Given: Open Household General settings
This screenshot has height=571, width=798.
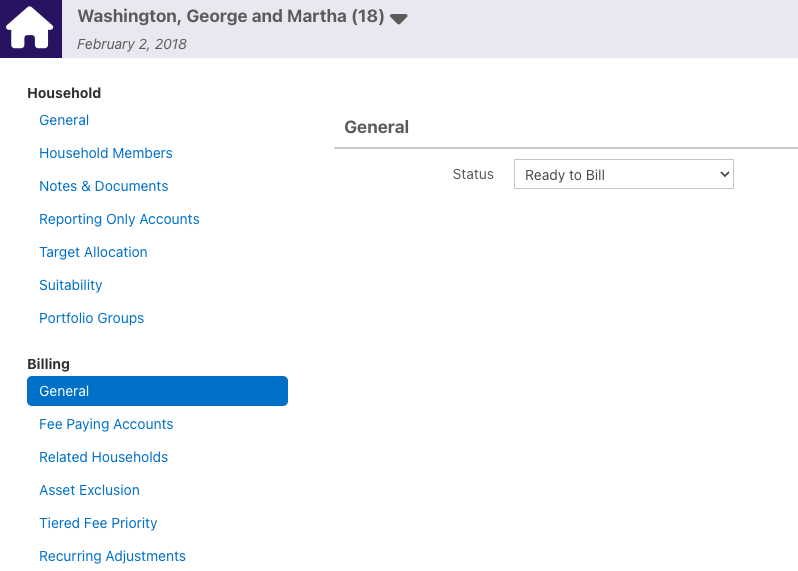Looking at the screenshot, I should (x=64, y=120).
